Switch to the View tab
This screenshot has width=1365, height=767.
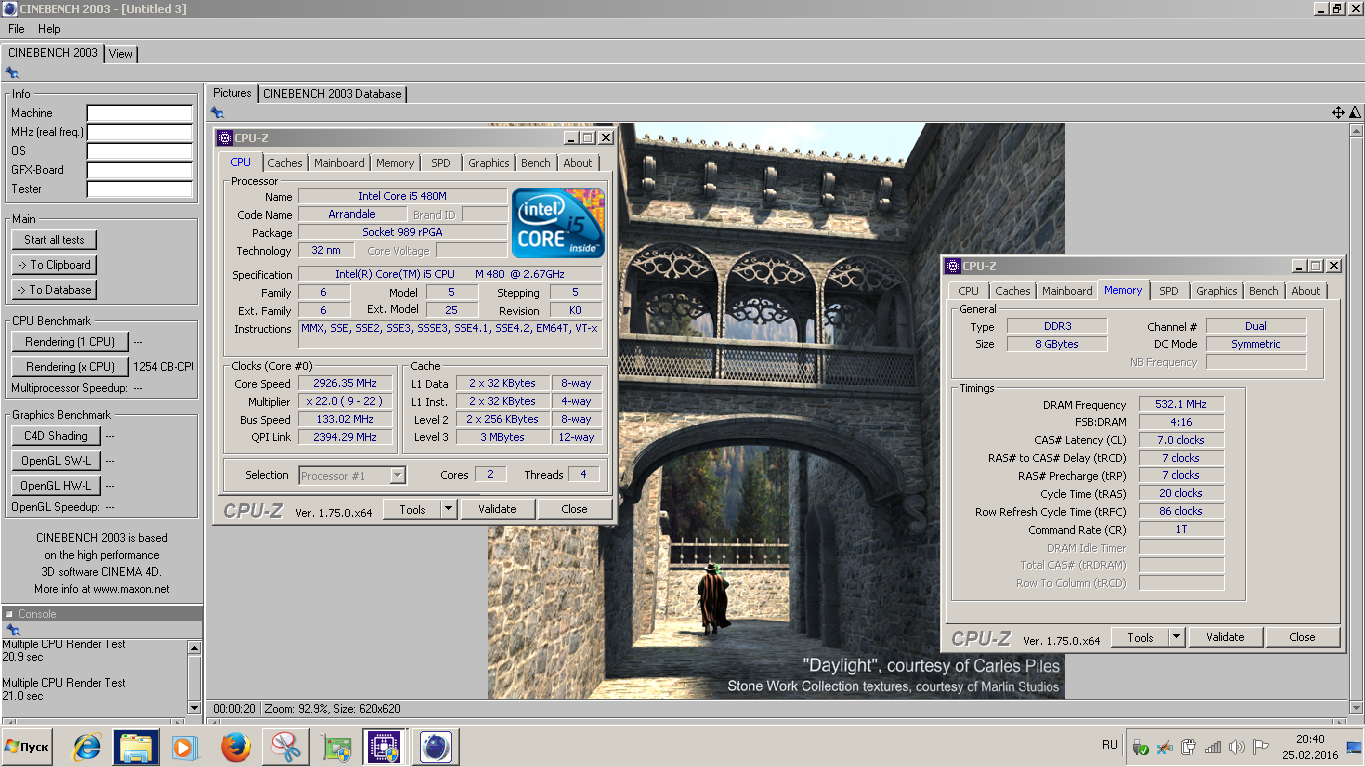click(121, 54)
